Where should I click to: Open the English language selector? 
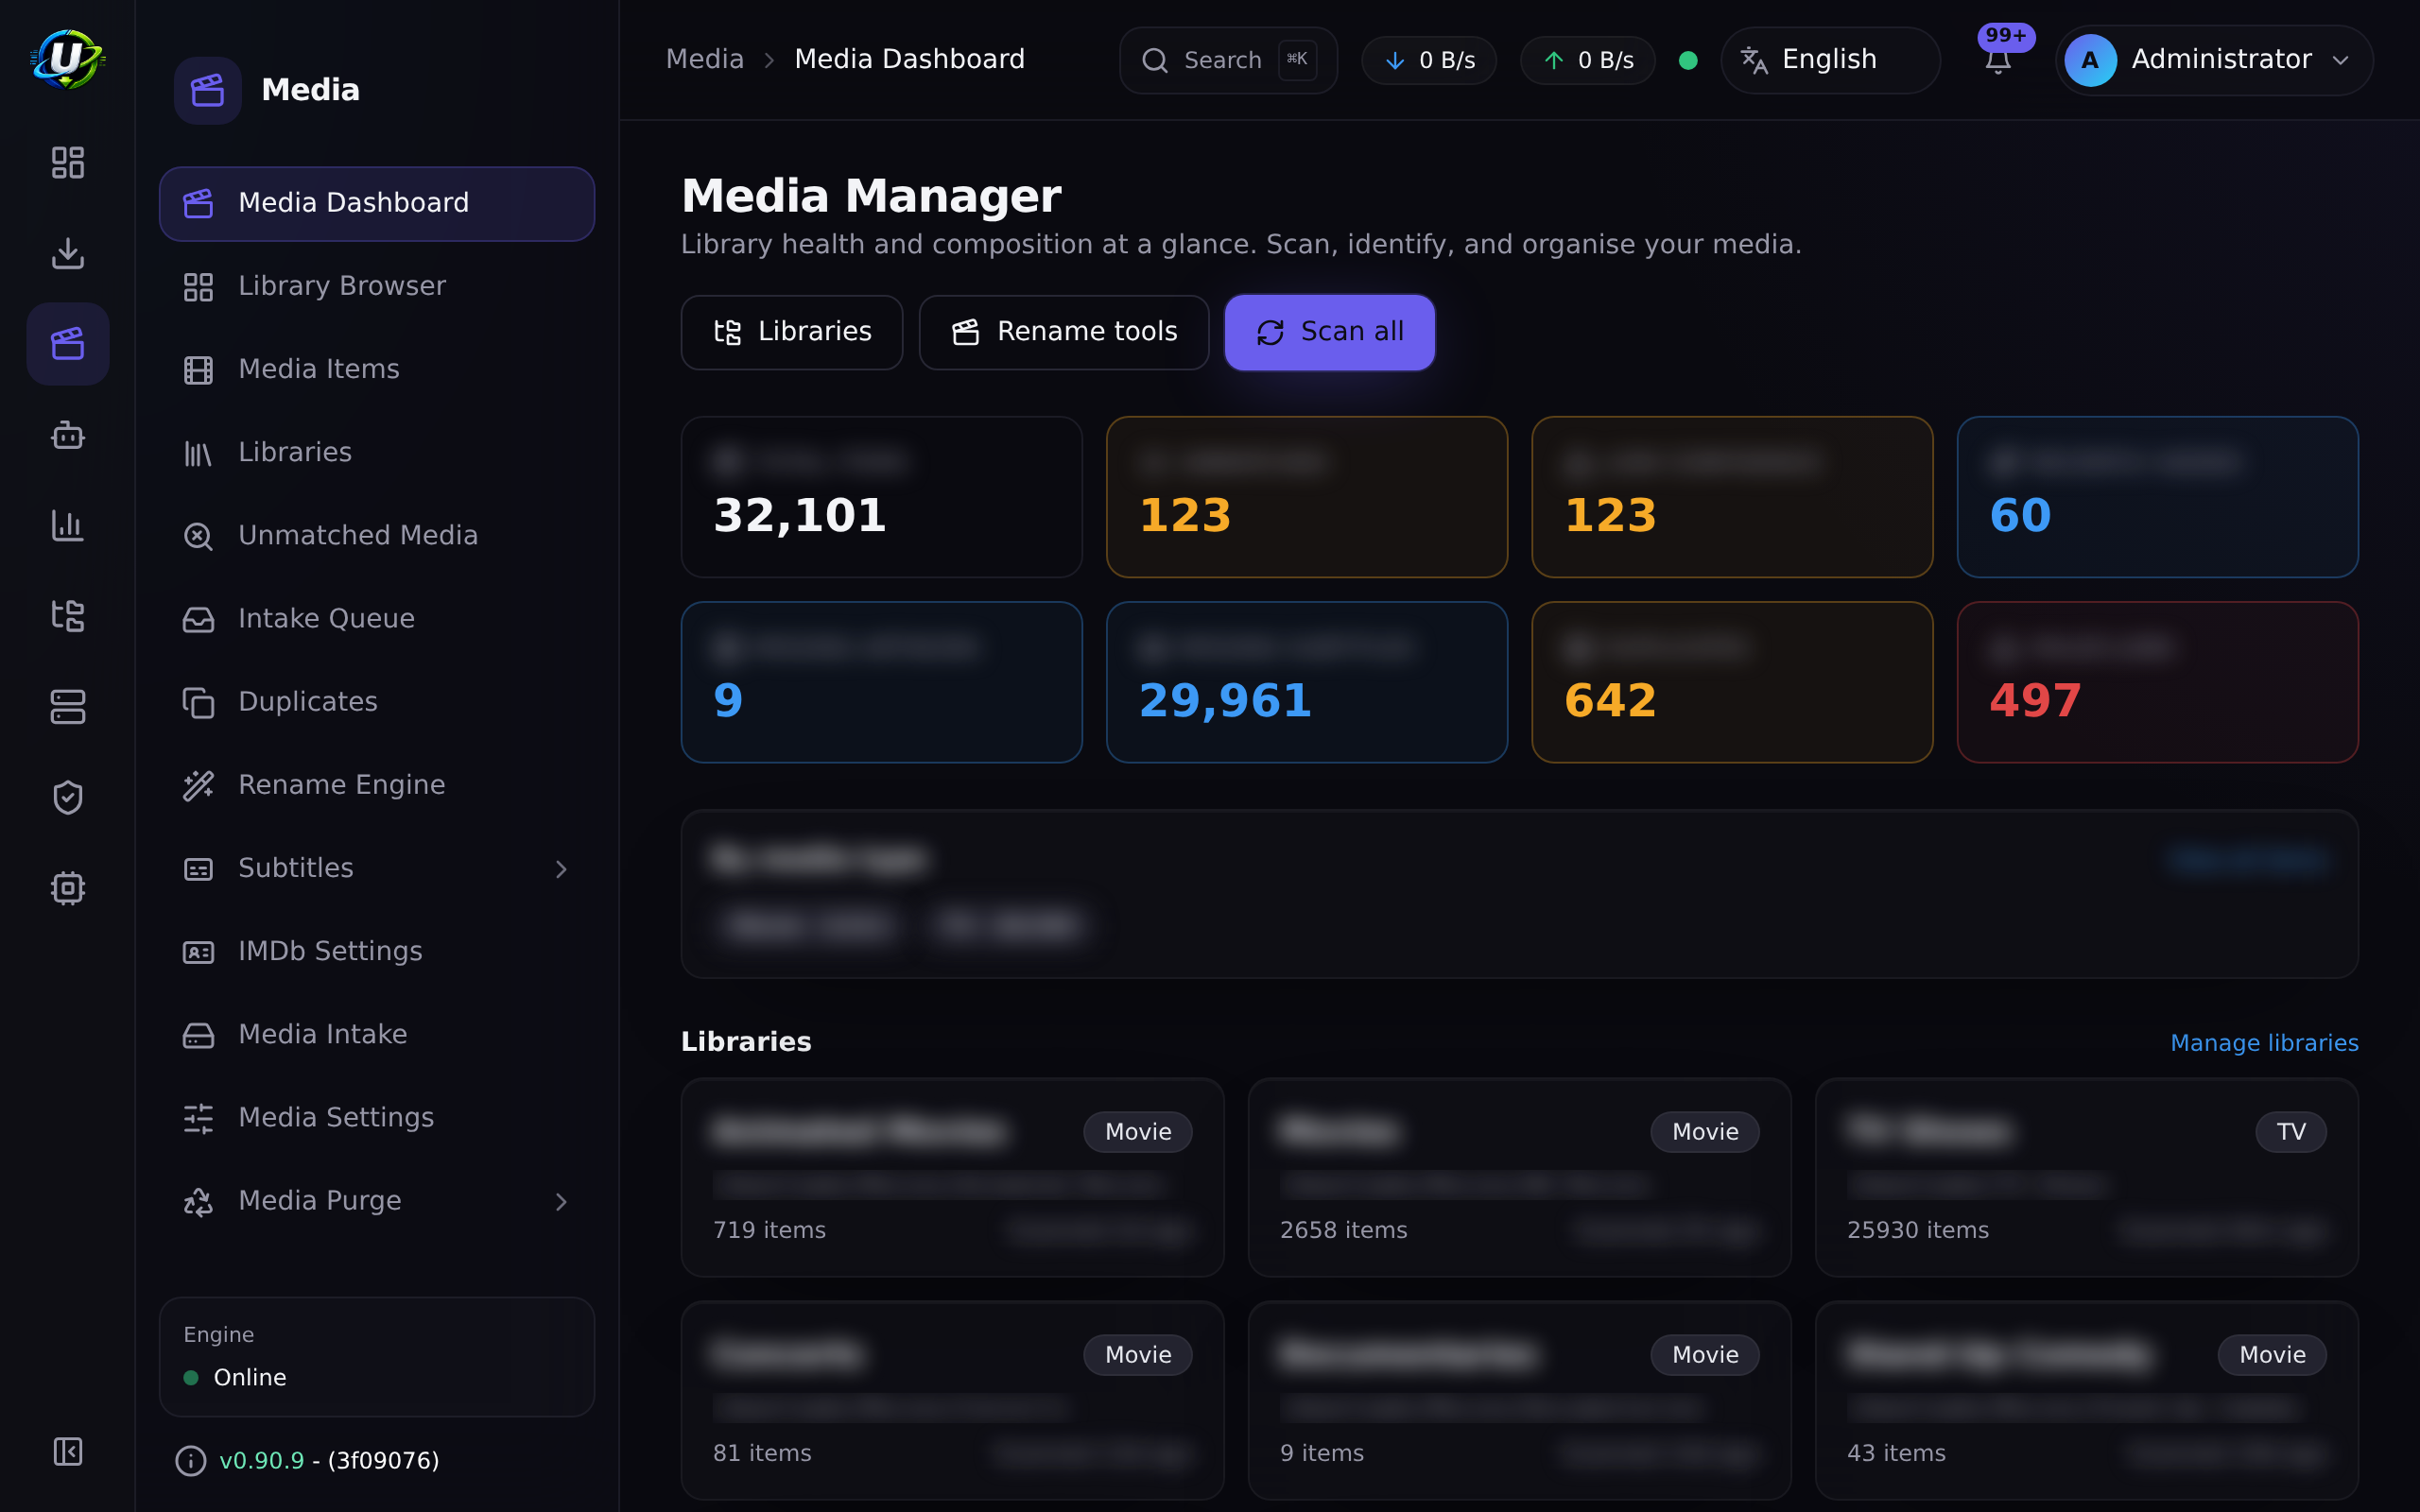click(1829, 60)
